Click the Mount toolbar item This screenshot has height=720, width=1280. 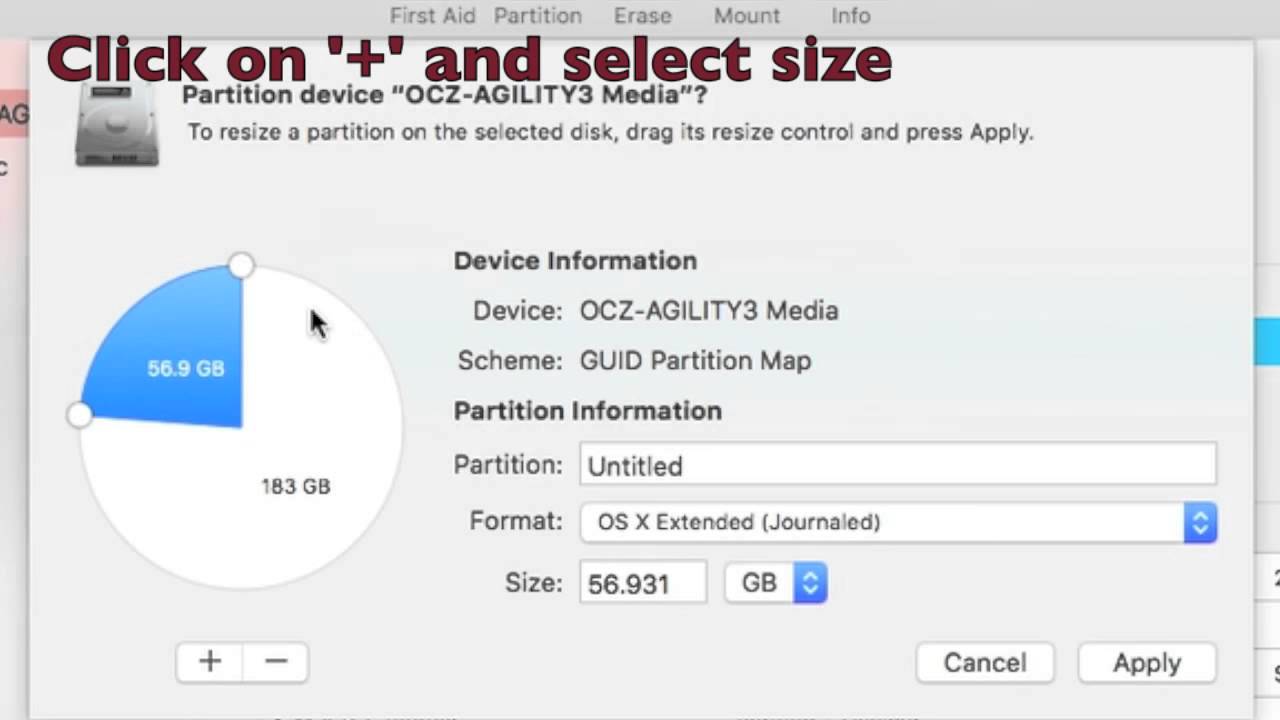(746, 16)
